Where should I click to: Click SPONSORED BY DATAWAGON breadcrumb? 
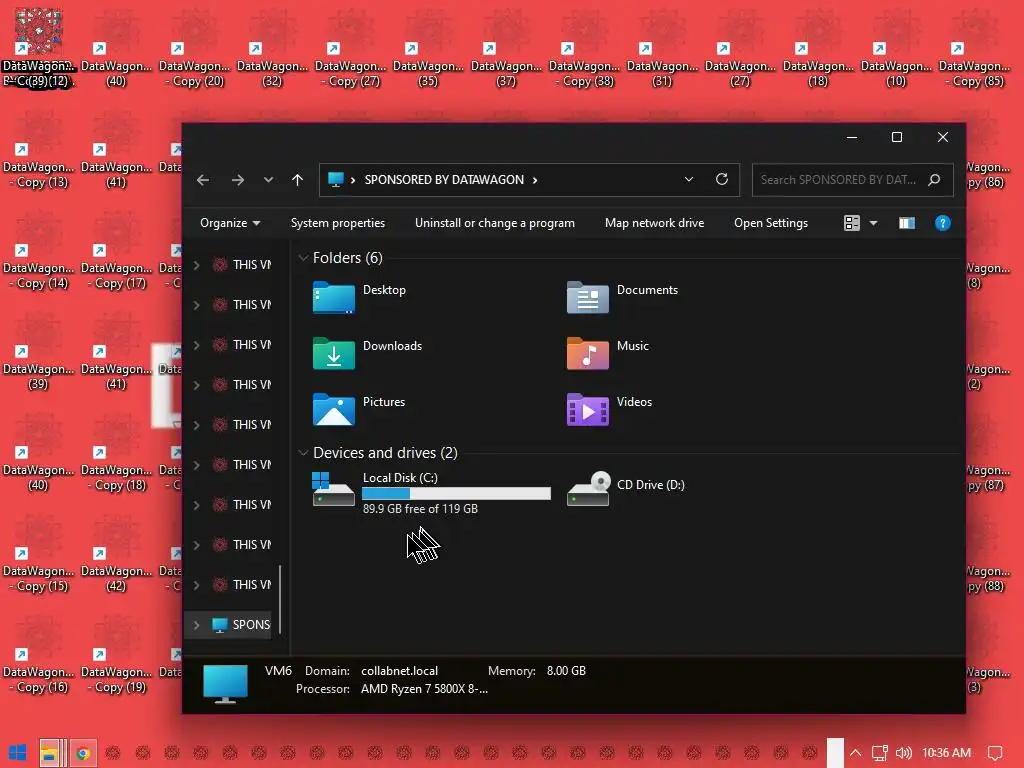(x=444, y=180)
